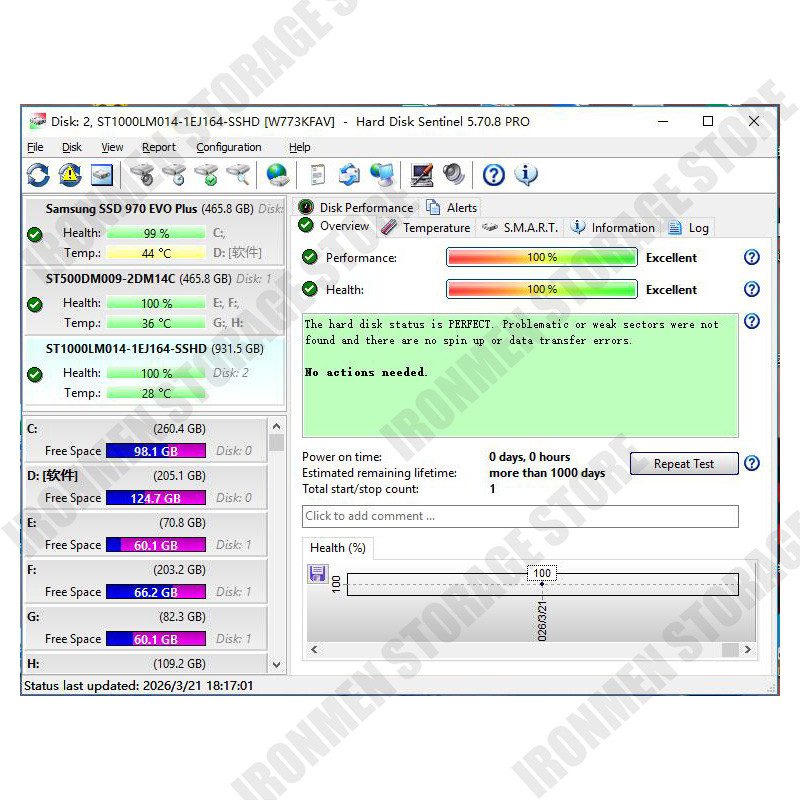Open the Report menu
The height and width of the screenshot is (800, 800).
click(159, 147)
